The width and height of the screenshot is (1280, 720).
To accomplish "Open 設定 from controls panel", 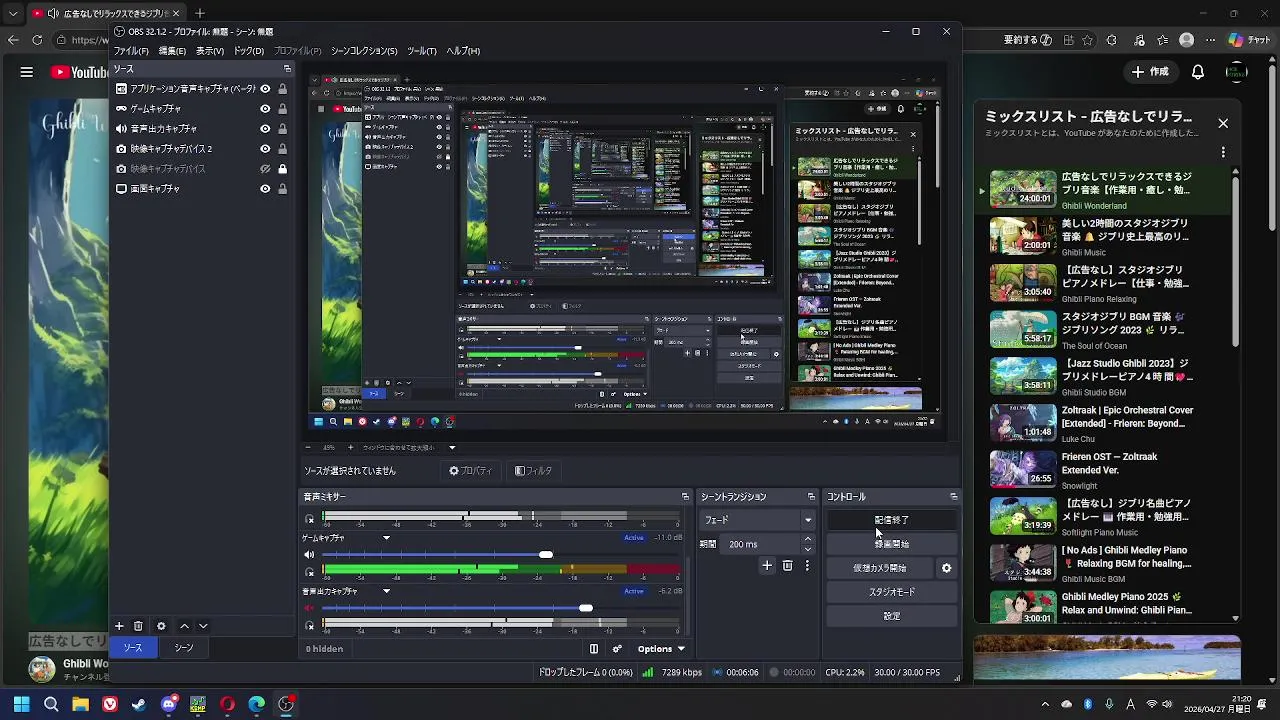I will [x=891, y=616].
